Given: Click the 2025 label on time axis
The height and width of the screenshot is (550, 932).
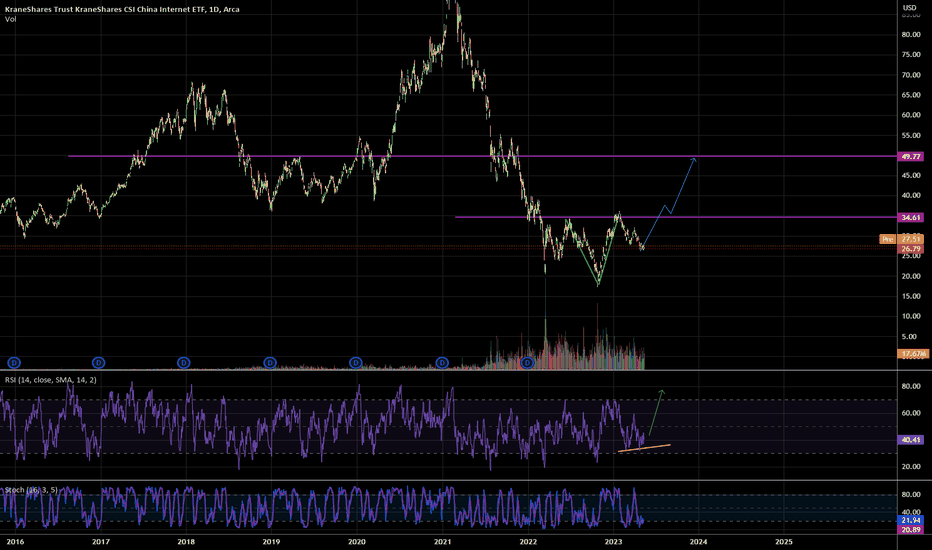Looking at the screenshot, I should pyautogui.click(x=784, y=542).
